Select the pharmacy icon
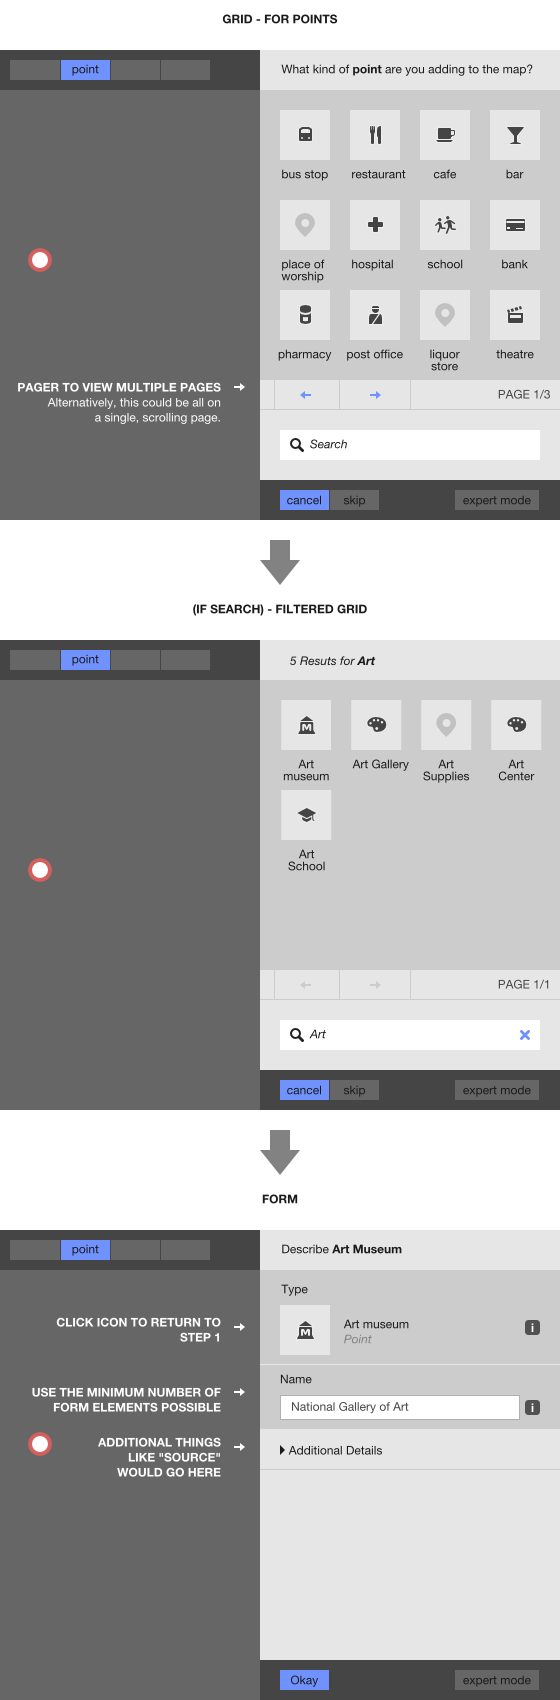 point(305,315)
